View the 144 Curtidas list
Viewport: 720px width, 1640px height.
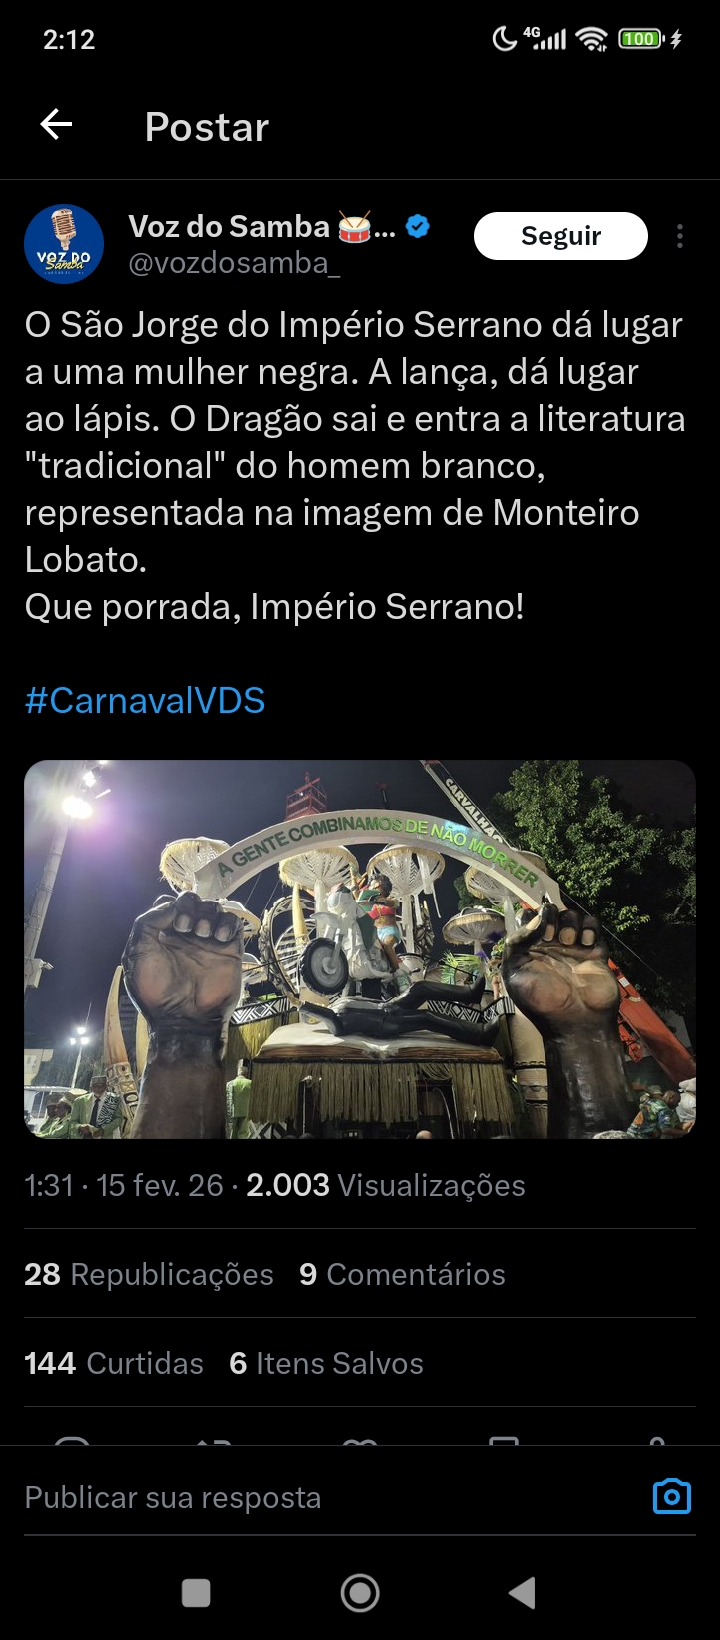114,1363
